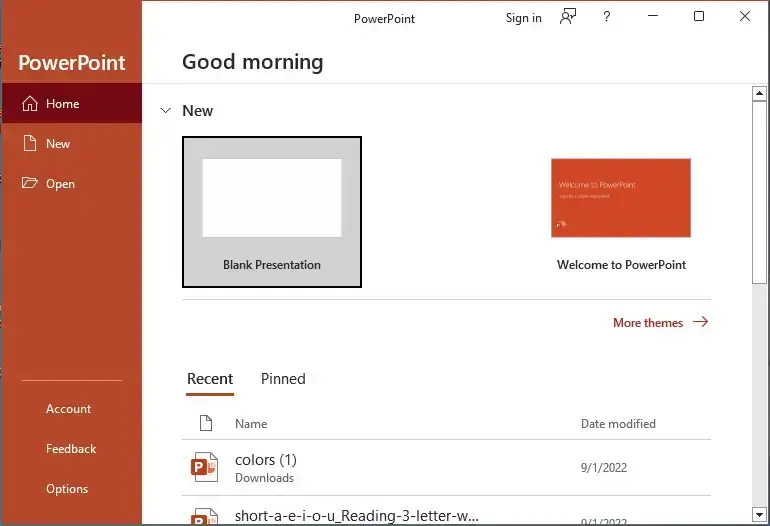The width and height of the screenshot is (770, 526).
Task: Minimize the PowerPoint window
Action: pos(653,16)
